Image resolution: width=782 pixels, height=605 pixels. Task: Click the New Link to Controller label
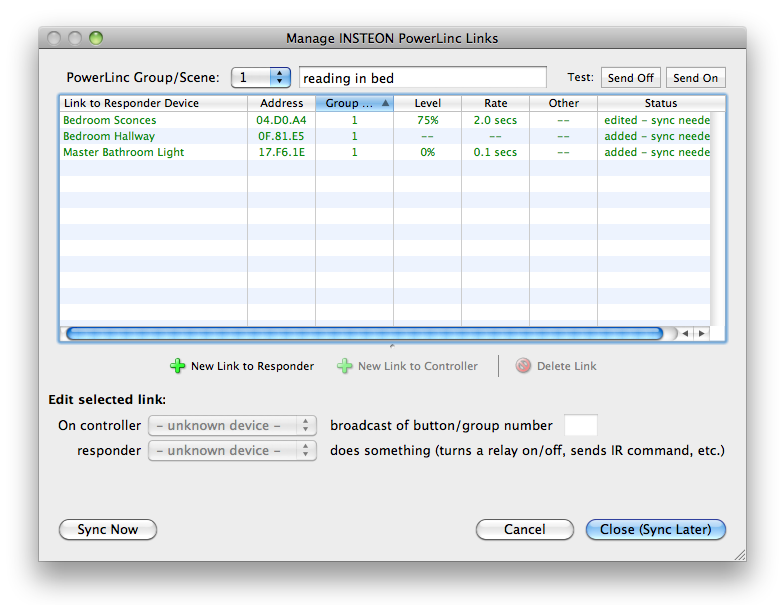[418, 366]
